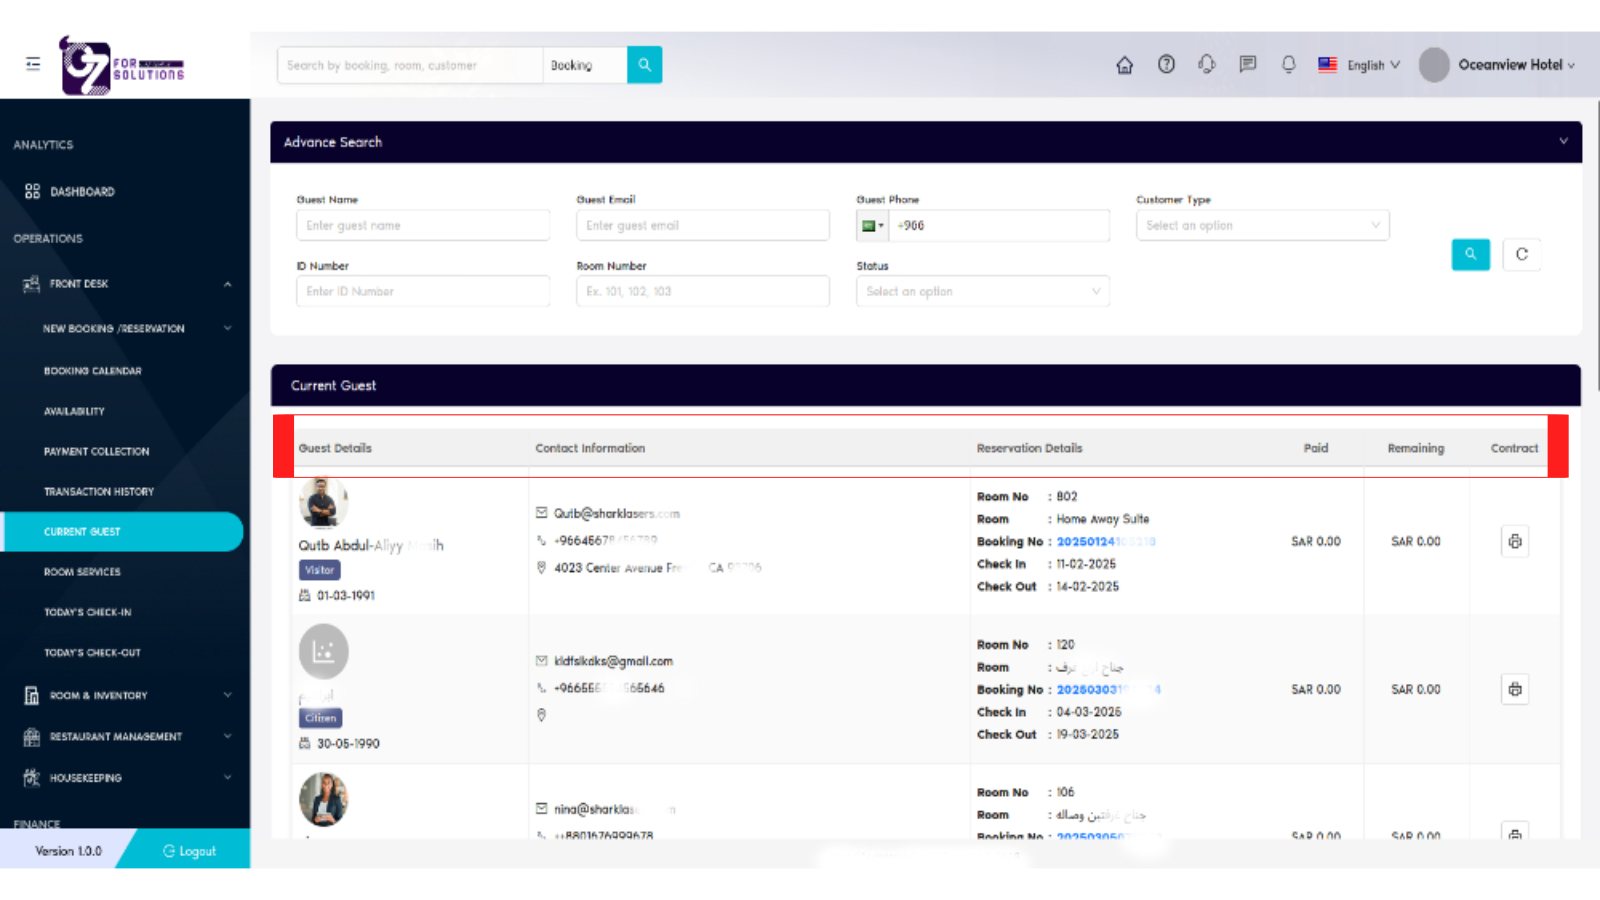Run the Advance Search with the magnifier button

click(1470, 255)
